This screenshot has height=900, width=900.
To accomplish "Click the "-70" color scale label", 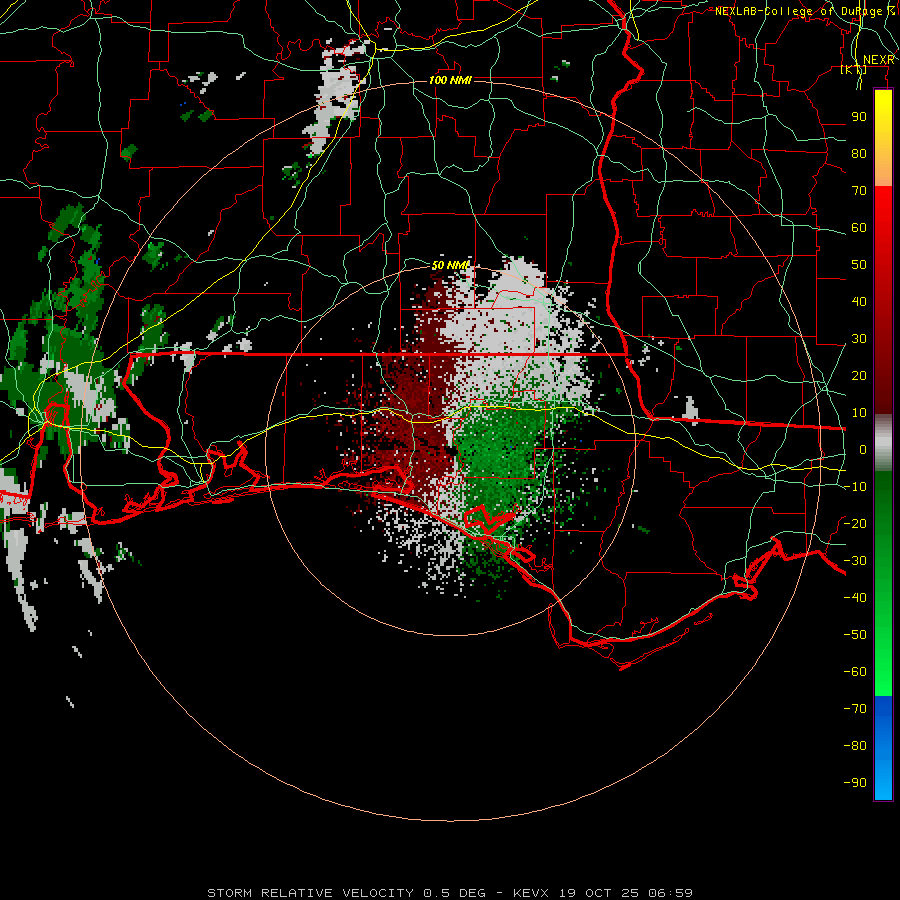I will (x=855, y=709).
